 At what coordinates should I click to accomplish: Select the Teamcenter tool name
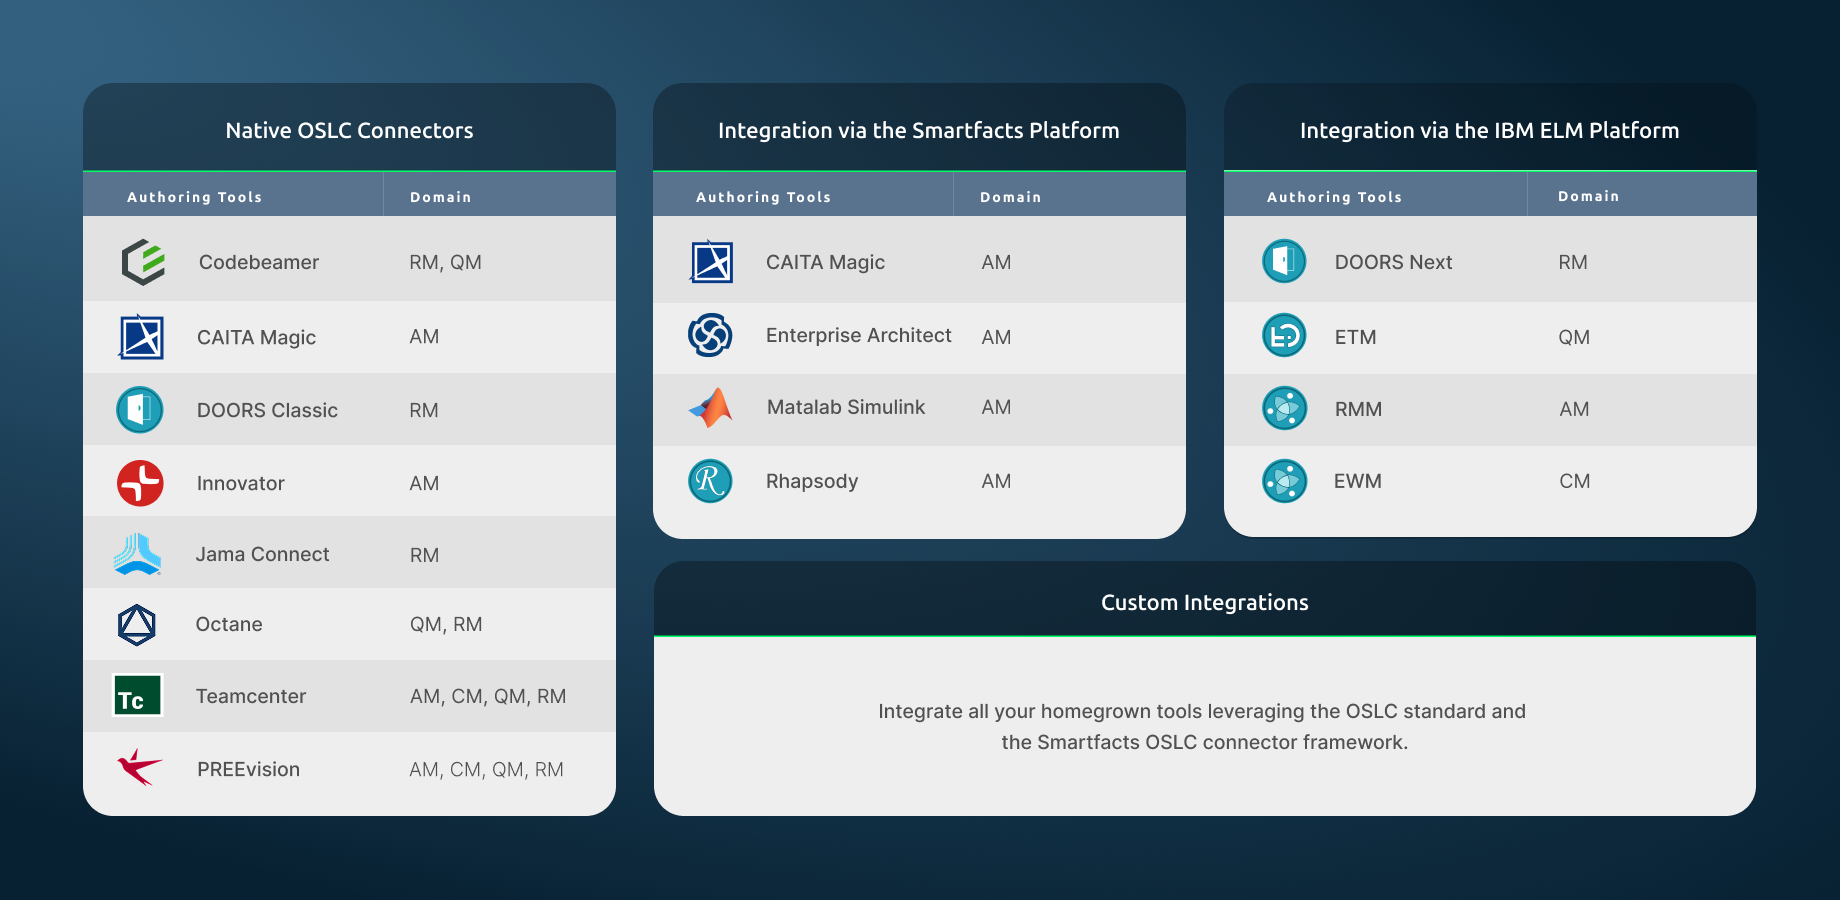(x=251, y=696)
